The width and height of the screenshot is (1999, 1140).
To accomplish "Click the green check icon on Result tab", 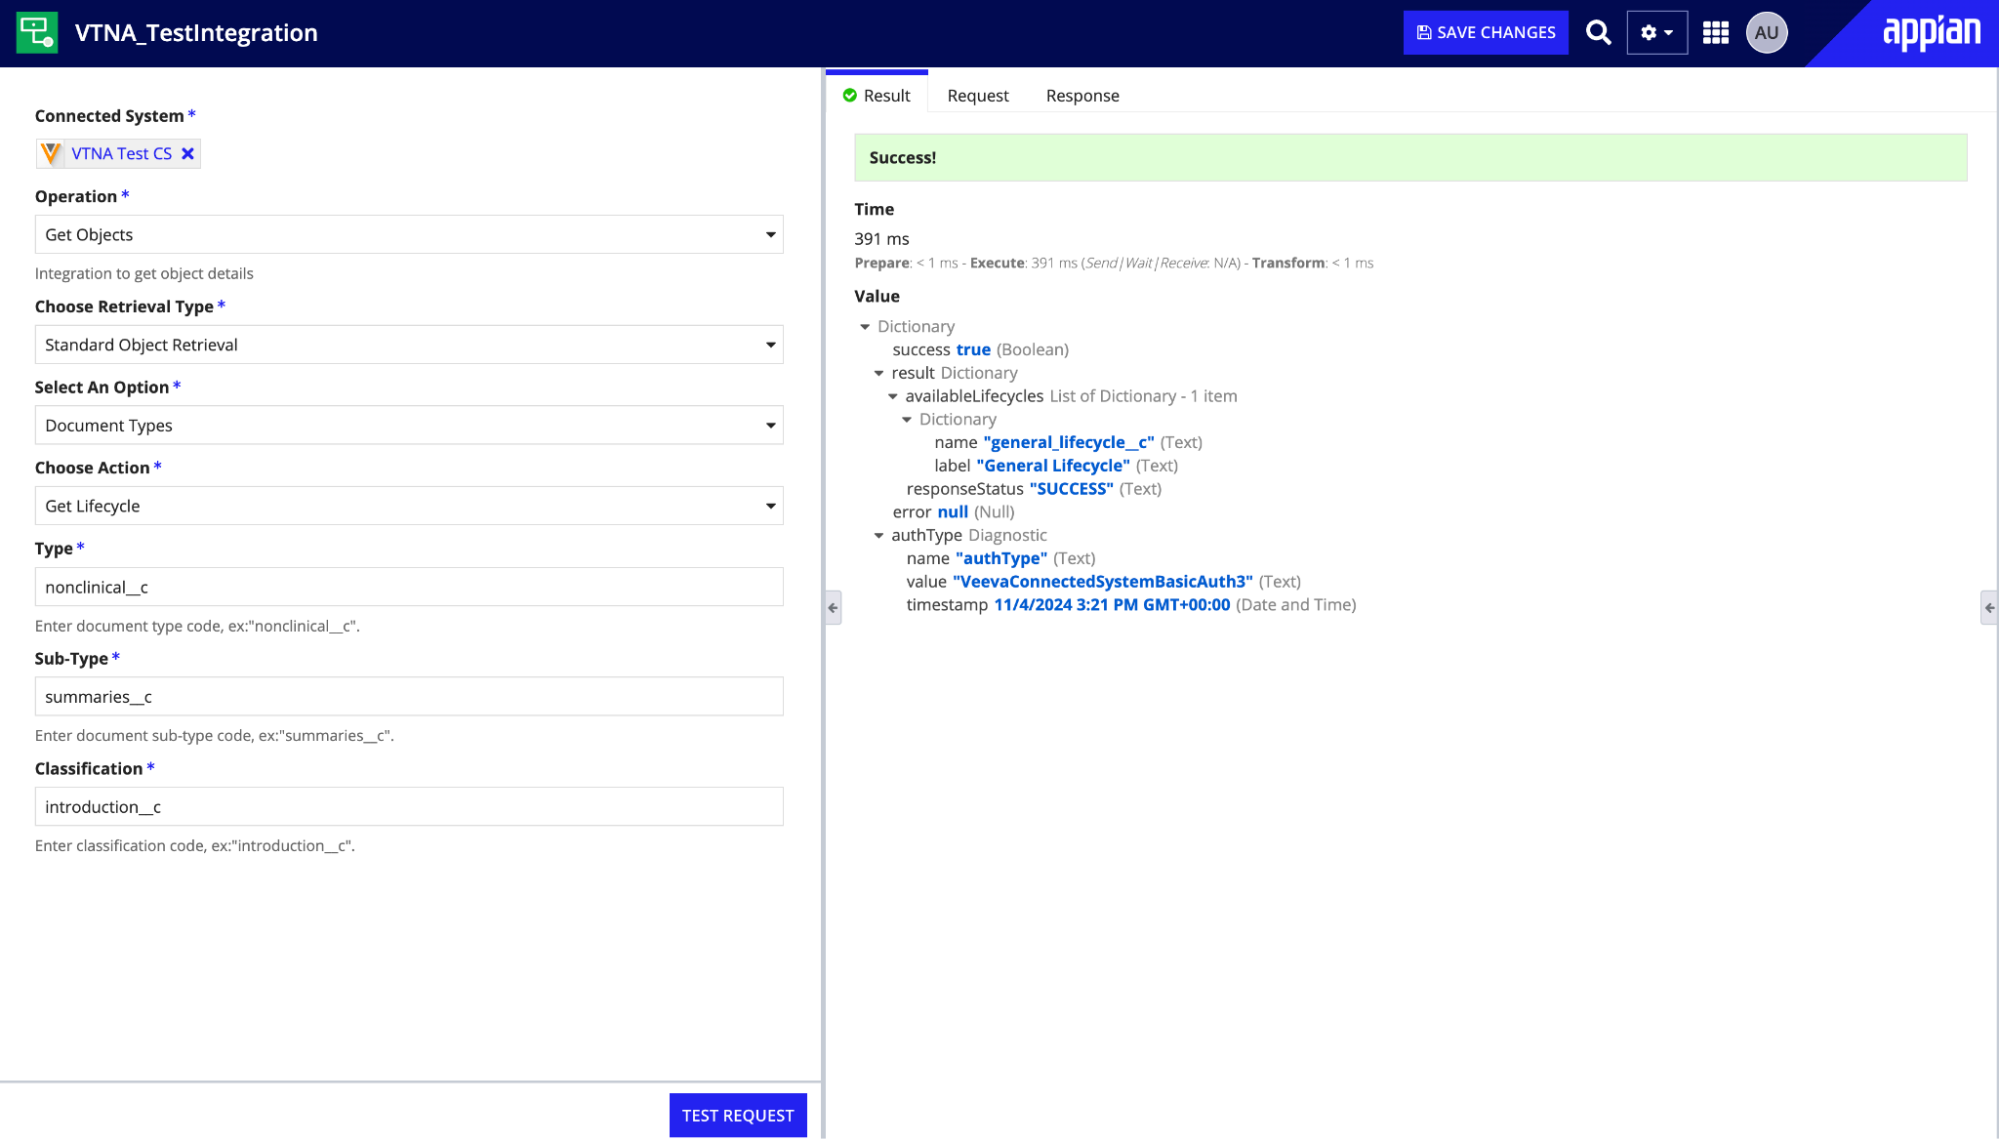I will 850,95.
